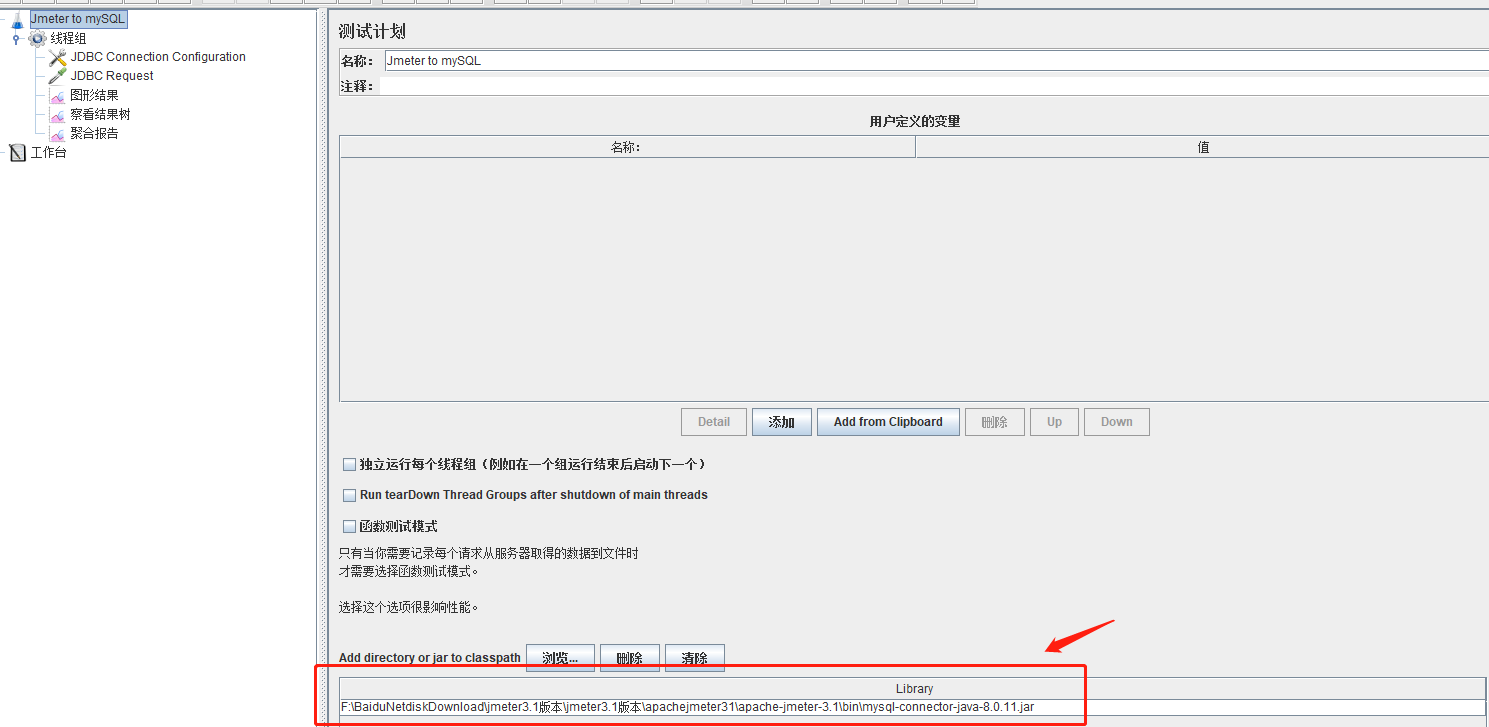Click the 名称 column header in variables table
The image size is (1489, 727).
627,147
